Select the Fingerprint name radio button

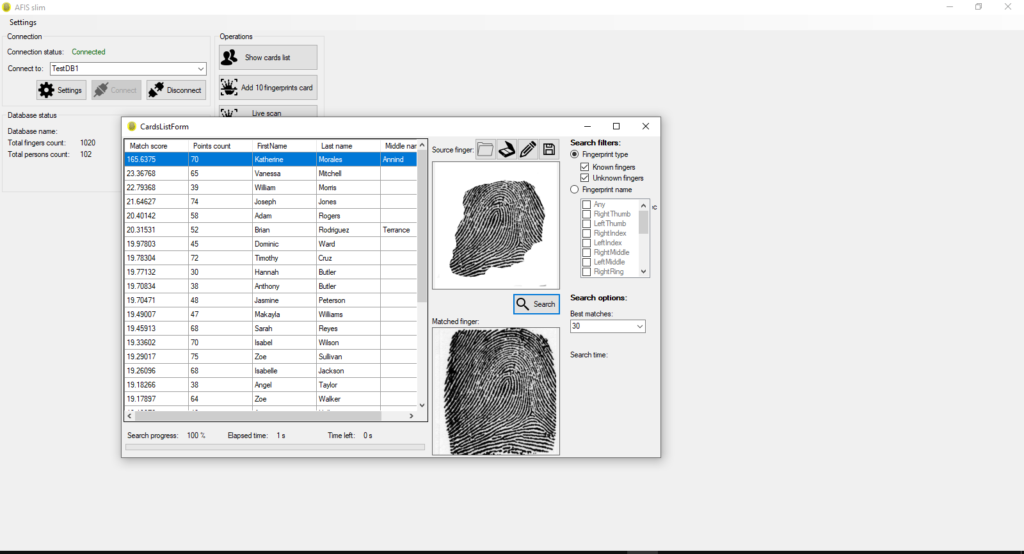coord(574,189)
